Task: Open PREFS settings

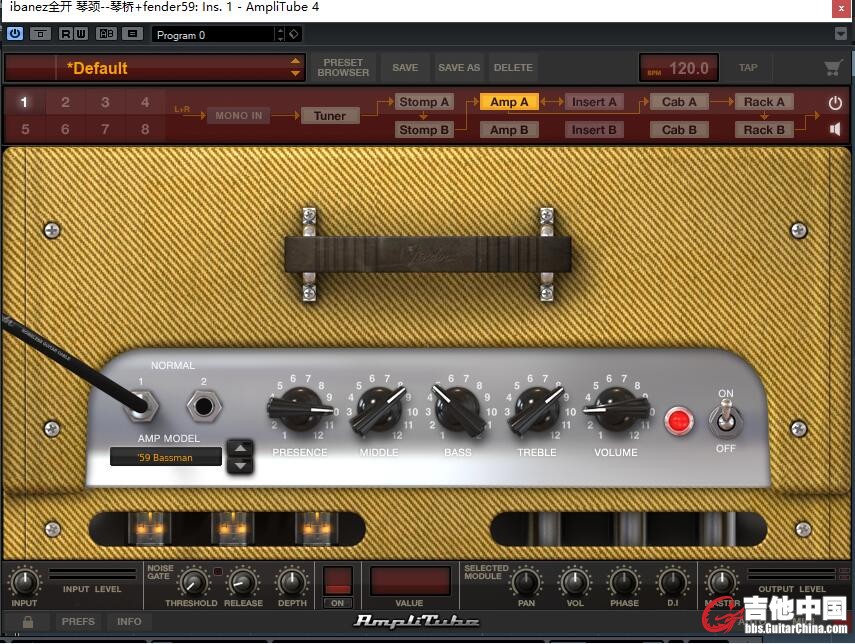Action: click(78, 621)
